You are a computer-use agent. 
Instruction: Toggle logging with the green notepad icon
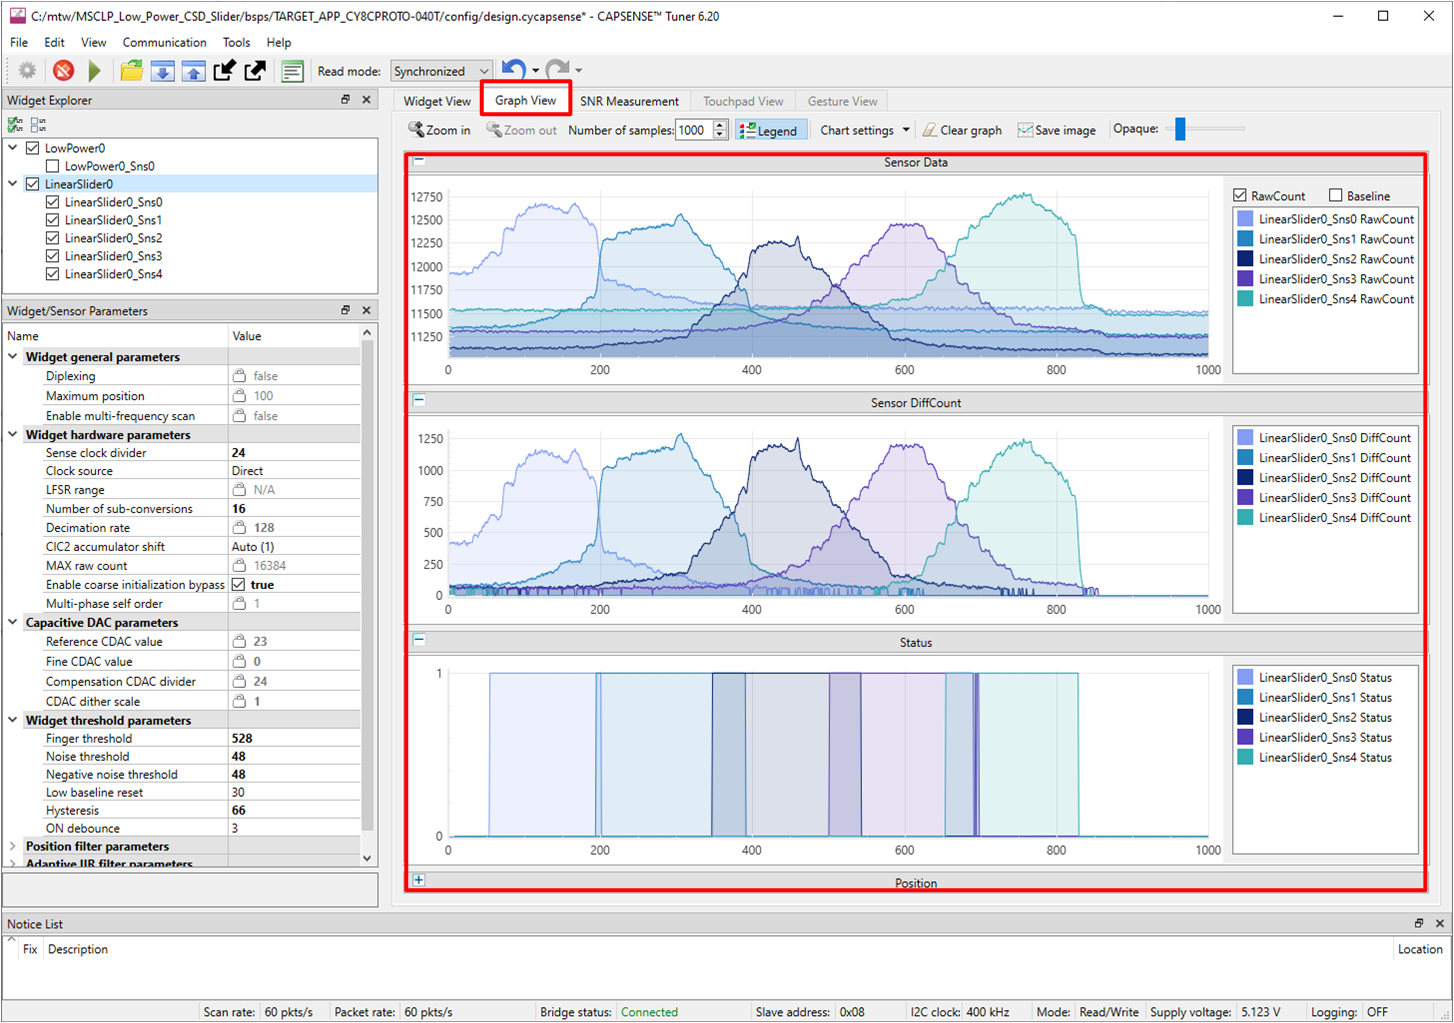(x=292, y=71)
